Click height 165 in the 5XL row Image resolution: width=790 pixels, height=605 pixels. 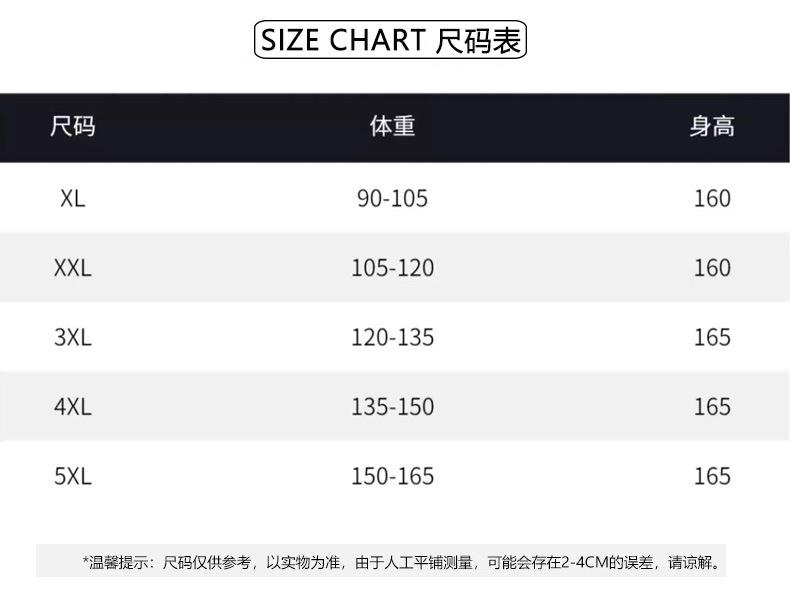pyautogui.click(x=712, y=476)
